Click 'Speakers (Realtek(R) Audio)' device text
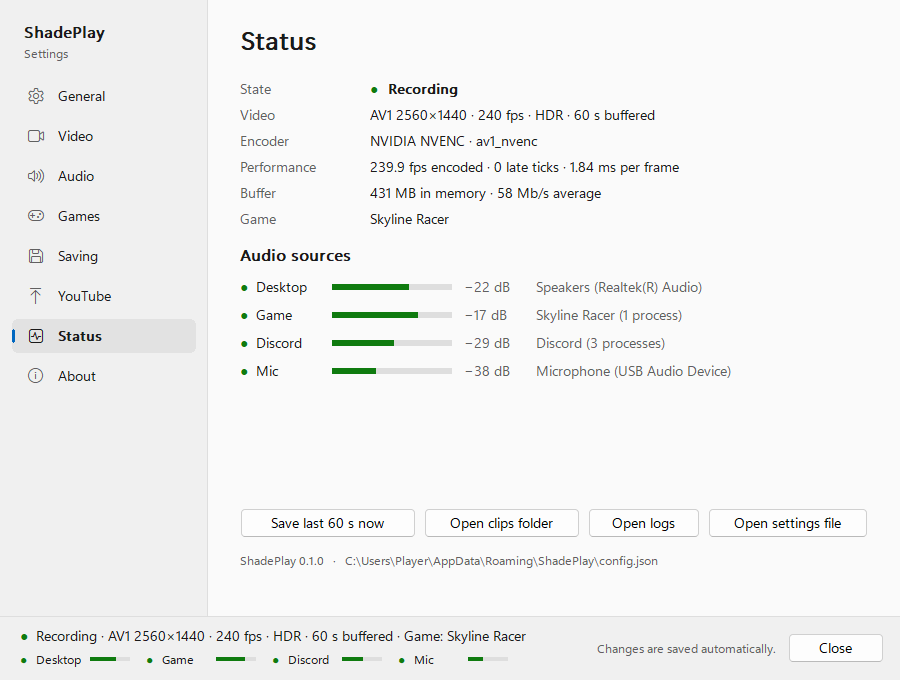Screen dimensions: 900x680 pos(619,287)
